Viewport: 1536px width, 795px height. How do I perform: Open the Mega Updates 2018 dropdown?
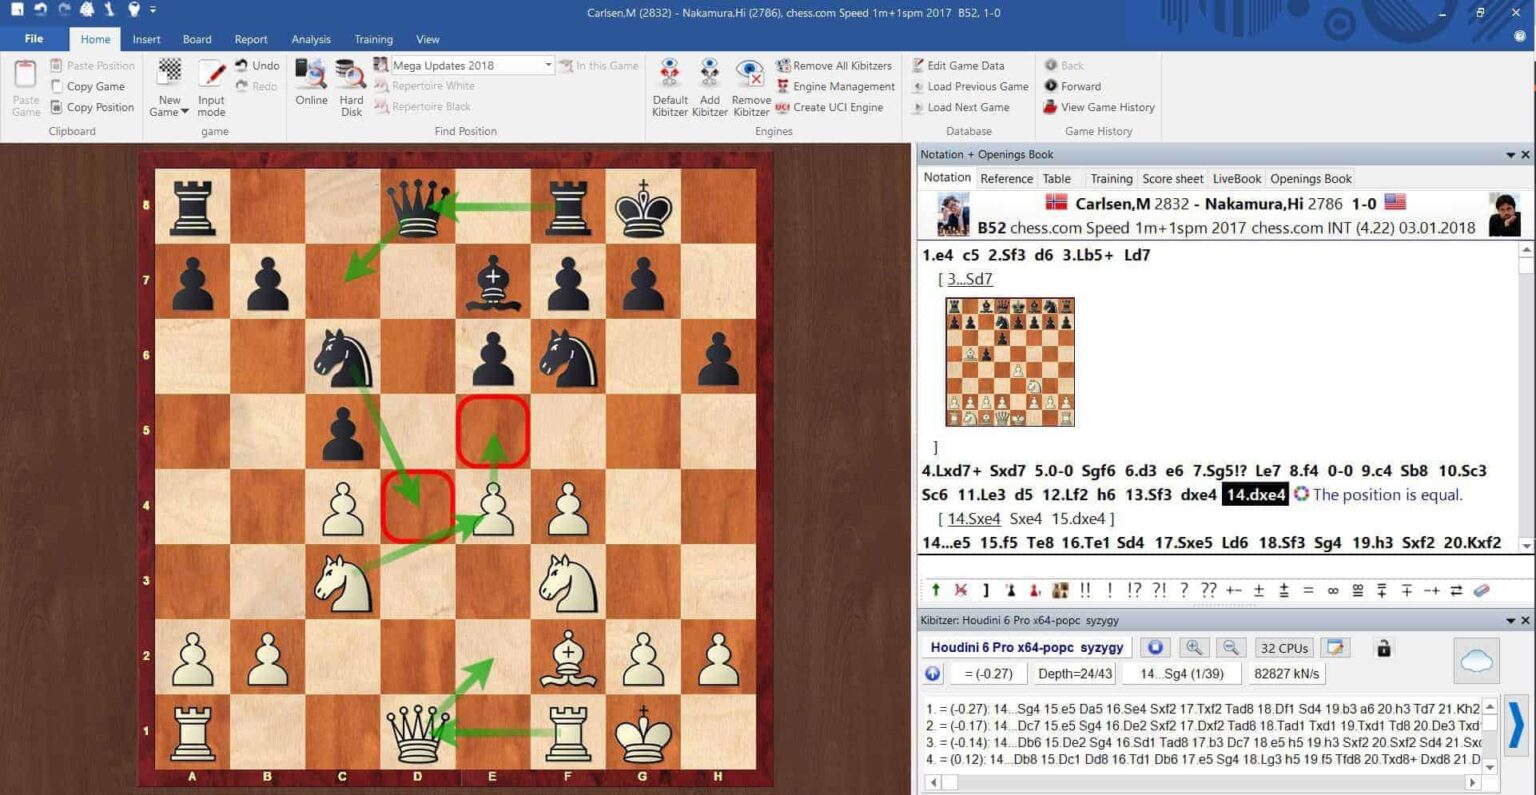pos(548,64)
